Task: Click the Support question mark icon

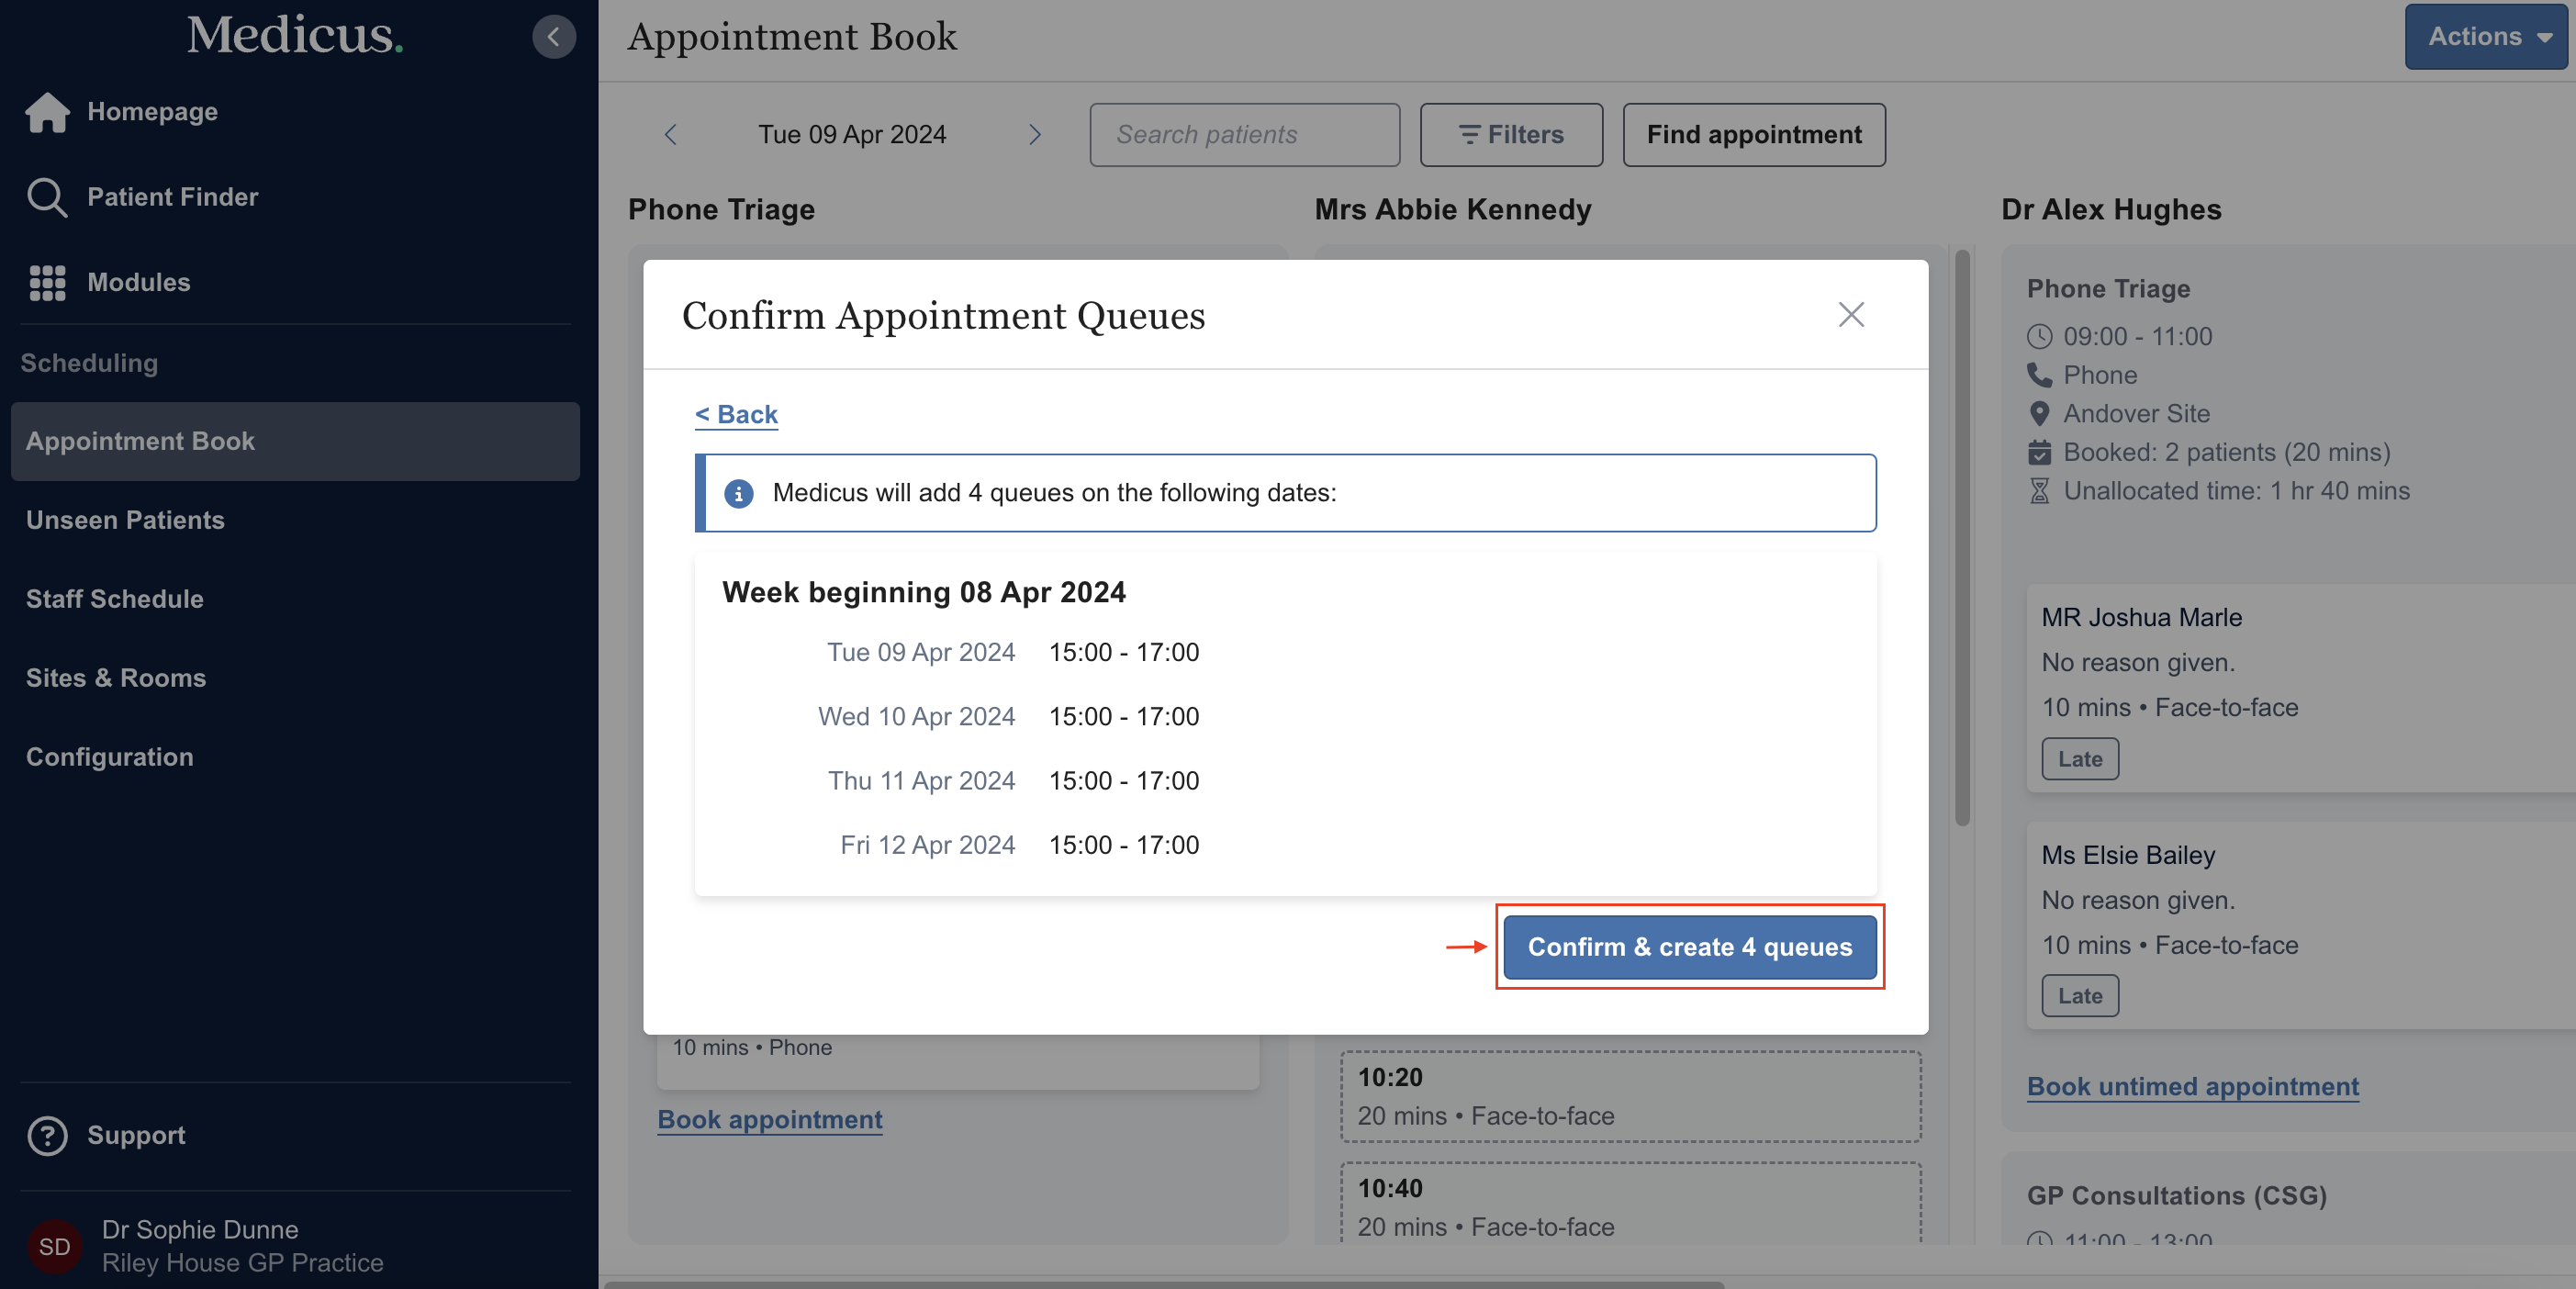Action: click(x=47, y=1135)
